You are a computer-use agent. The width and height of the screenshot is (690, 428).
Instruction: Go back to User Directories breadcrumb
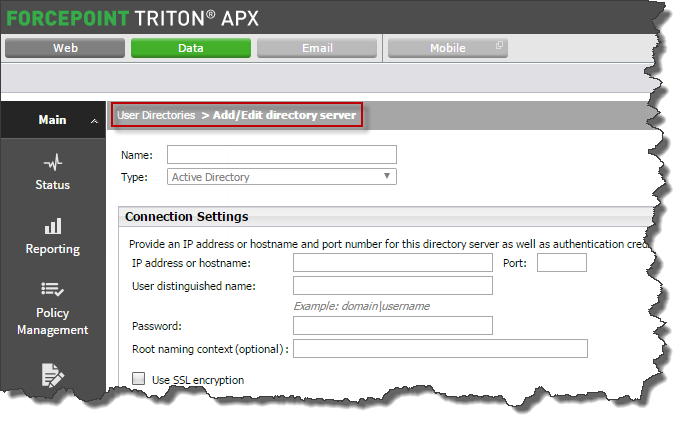(156, 115)
